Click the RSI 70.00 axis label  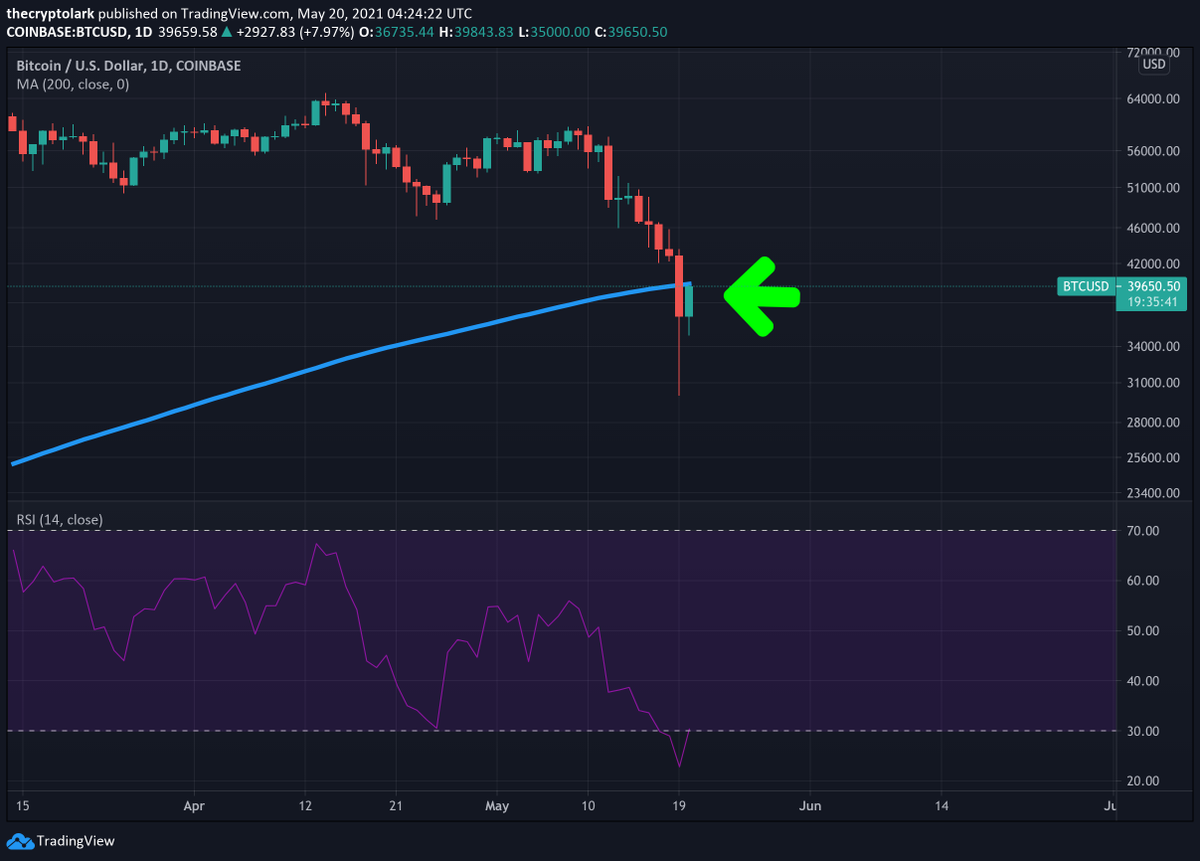(x=1141, y=531)
